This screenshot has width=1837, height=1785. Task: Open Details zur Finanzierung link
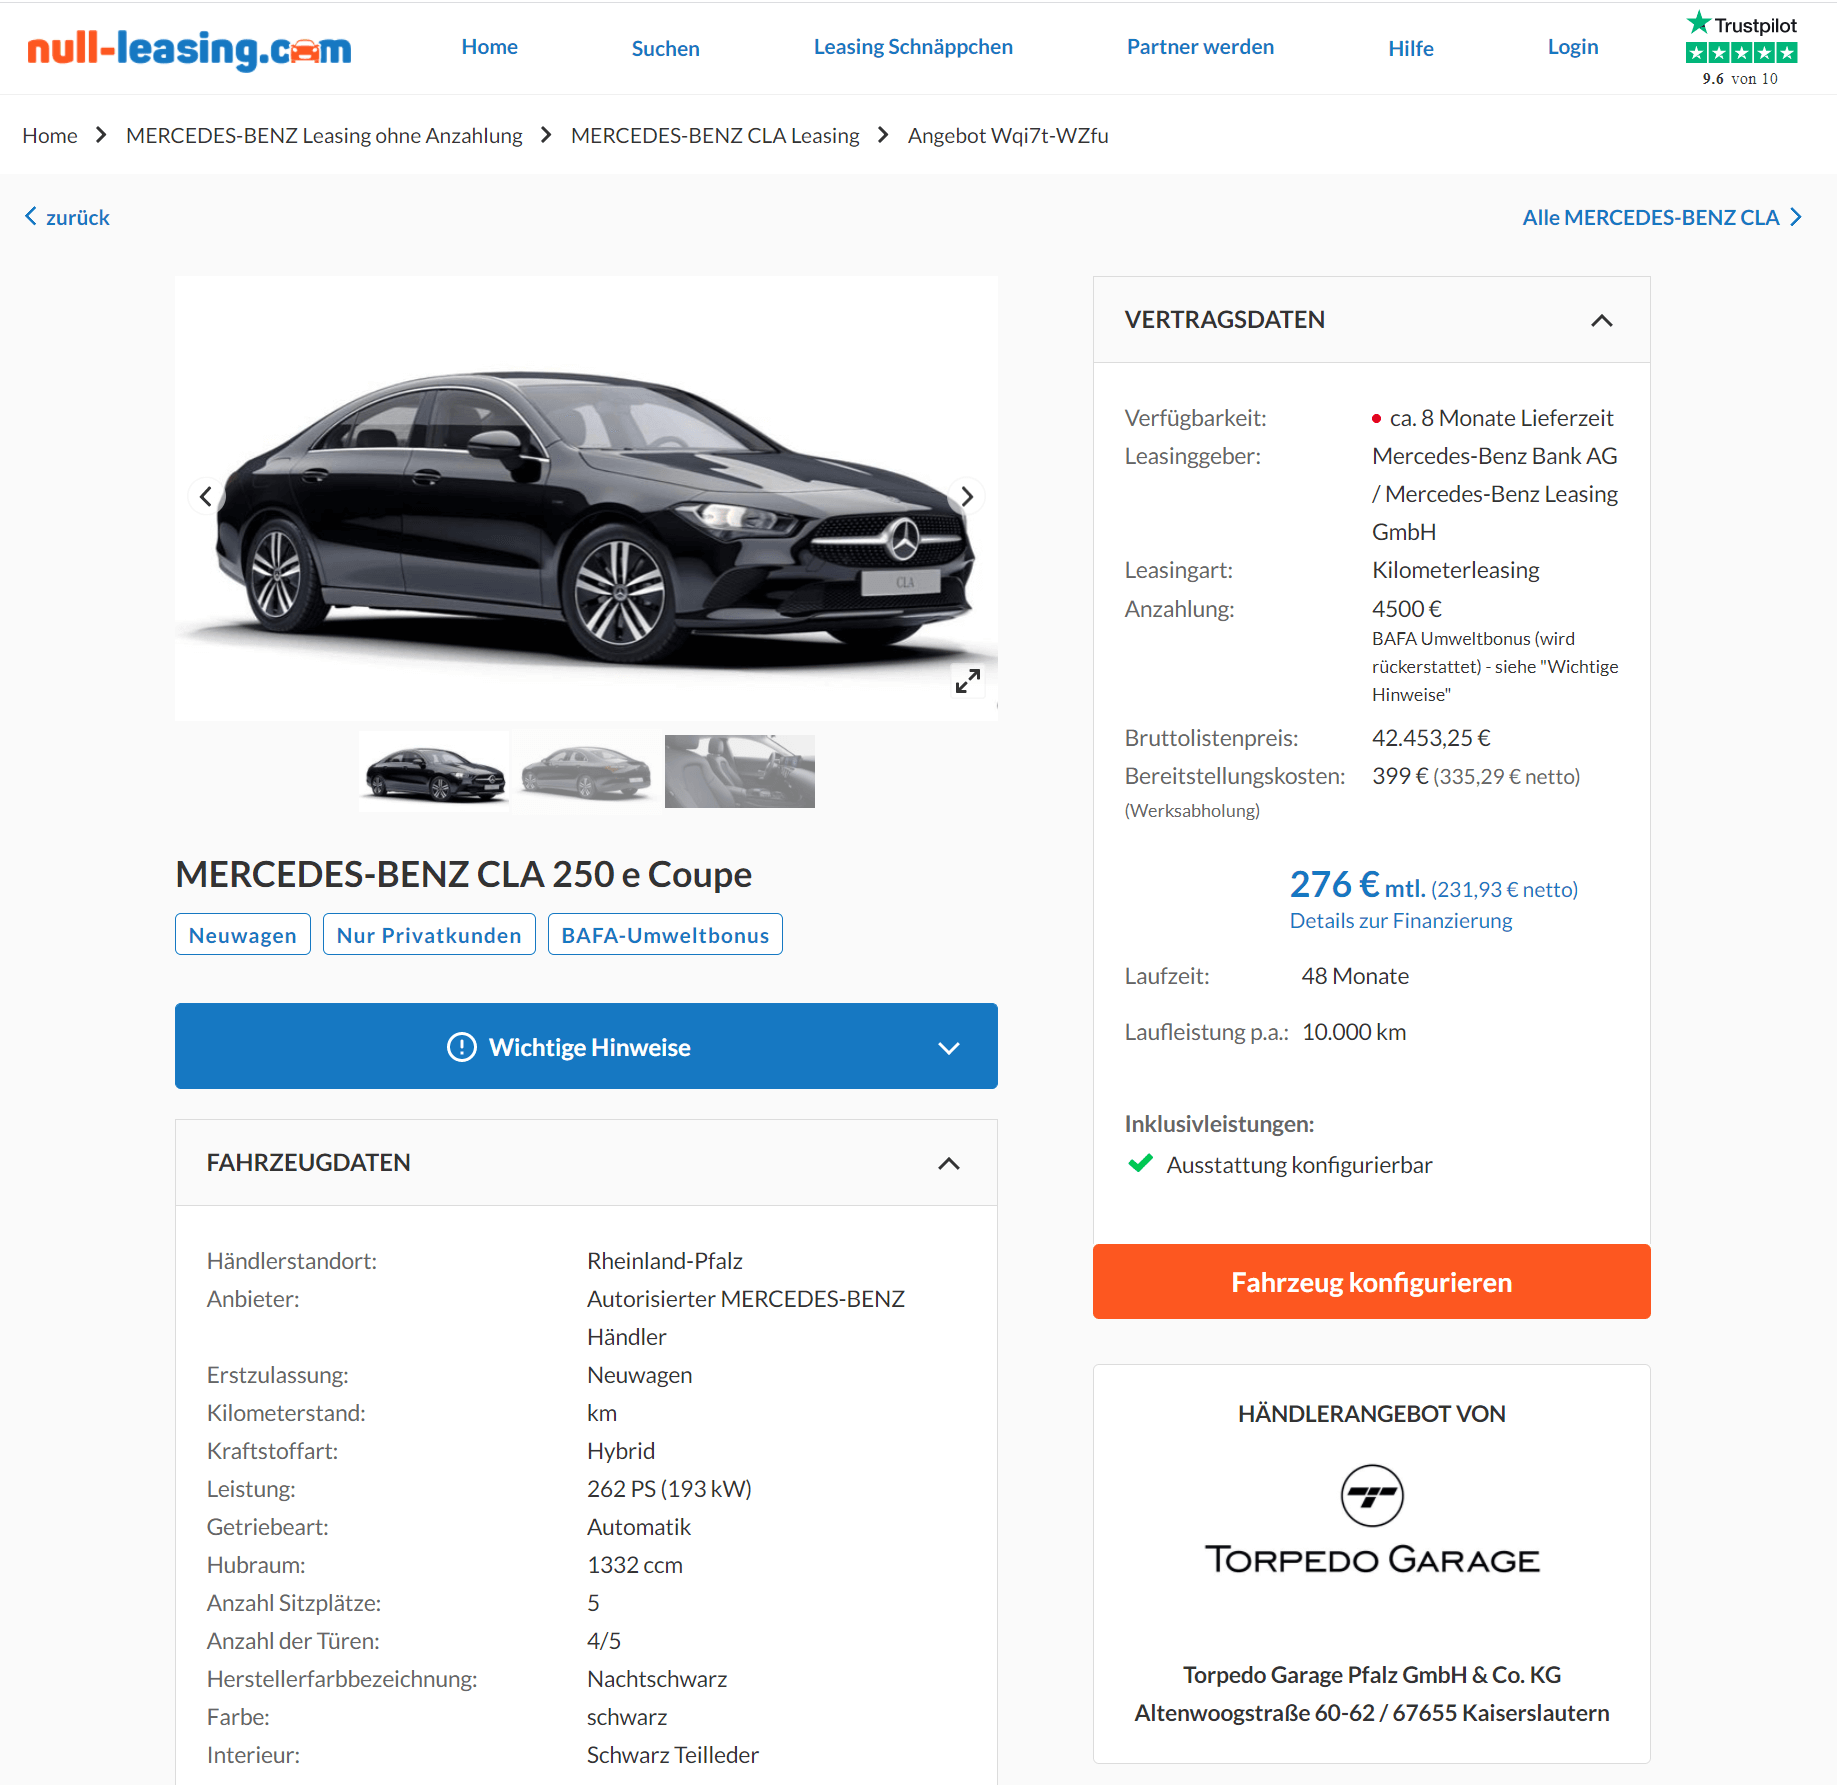coord(1400,920)
